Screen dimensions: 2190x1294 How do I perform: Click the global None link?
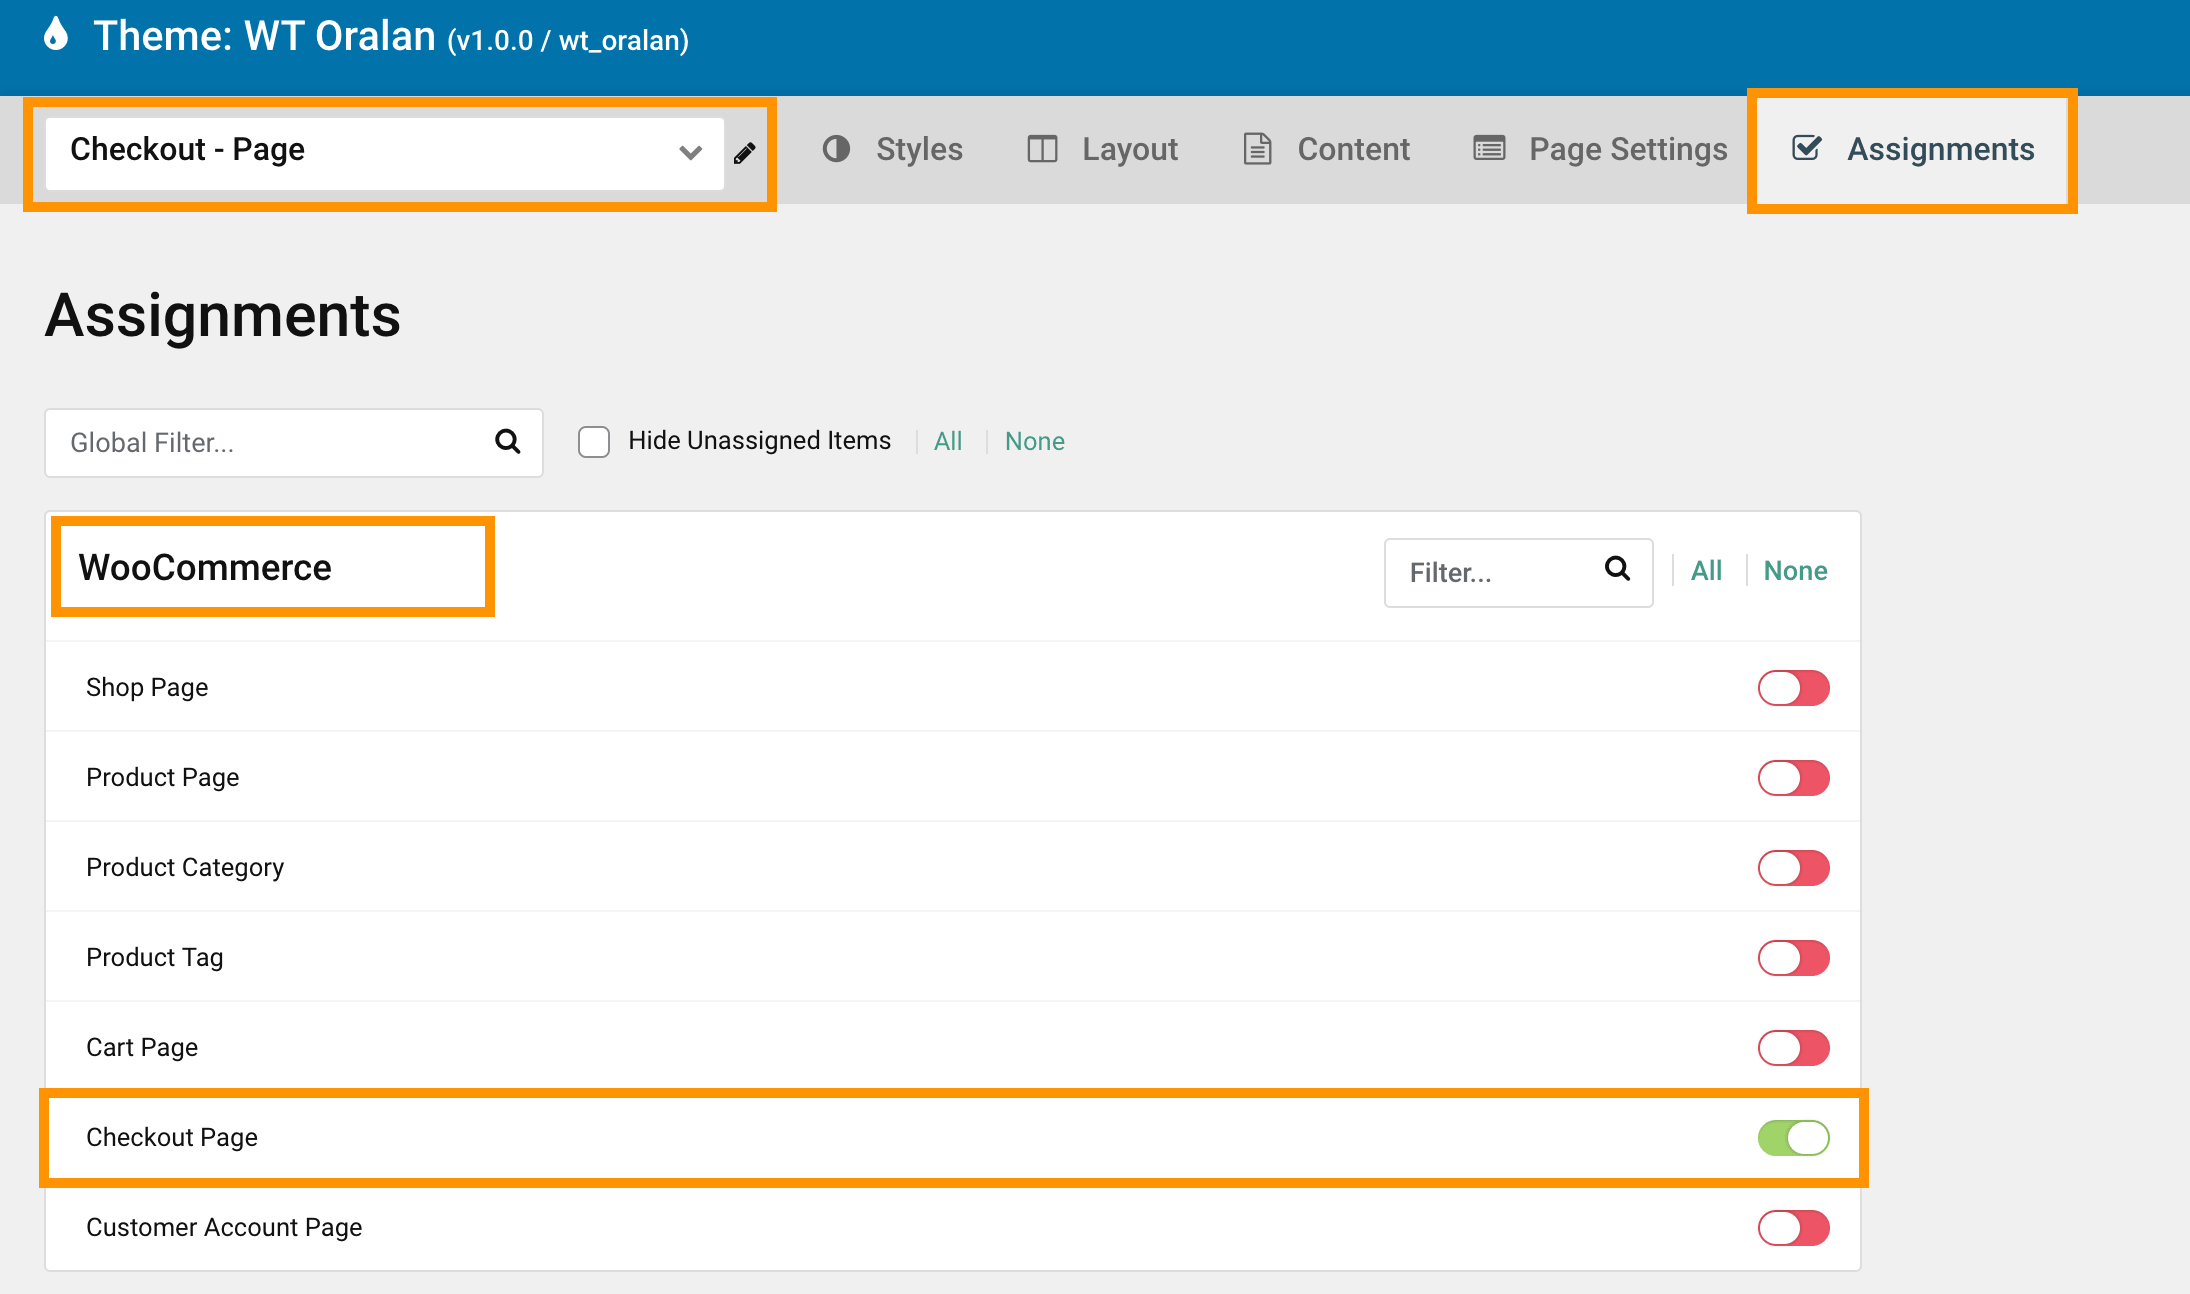click(1035, 441)
